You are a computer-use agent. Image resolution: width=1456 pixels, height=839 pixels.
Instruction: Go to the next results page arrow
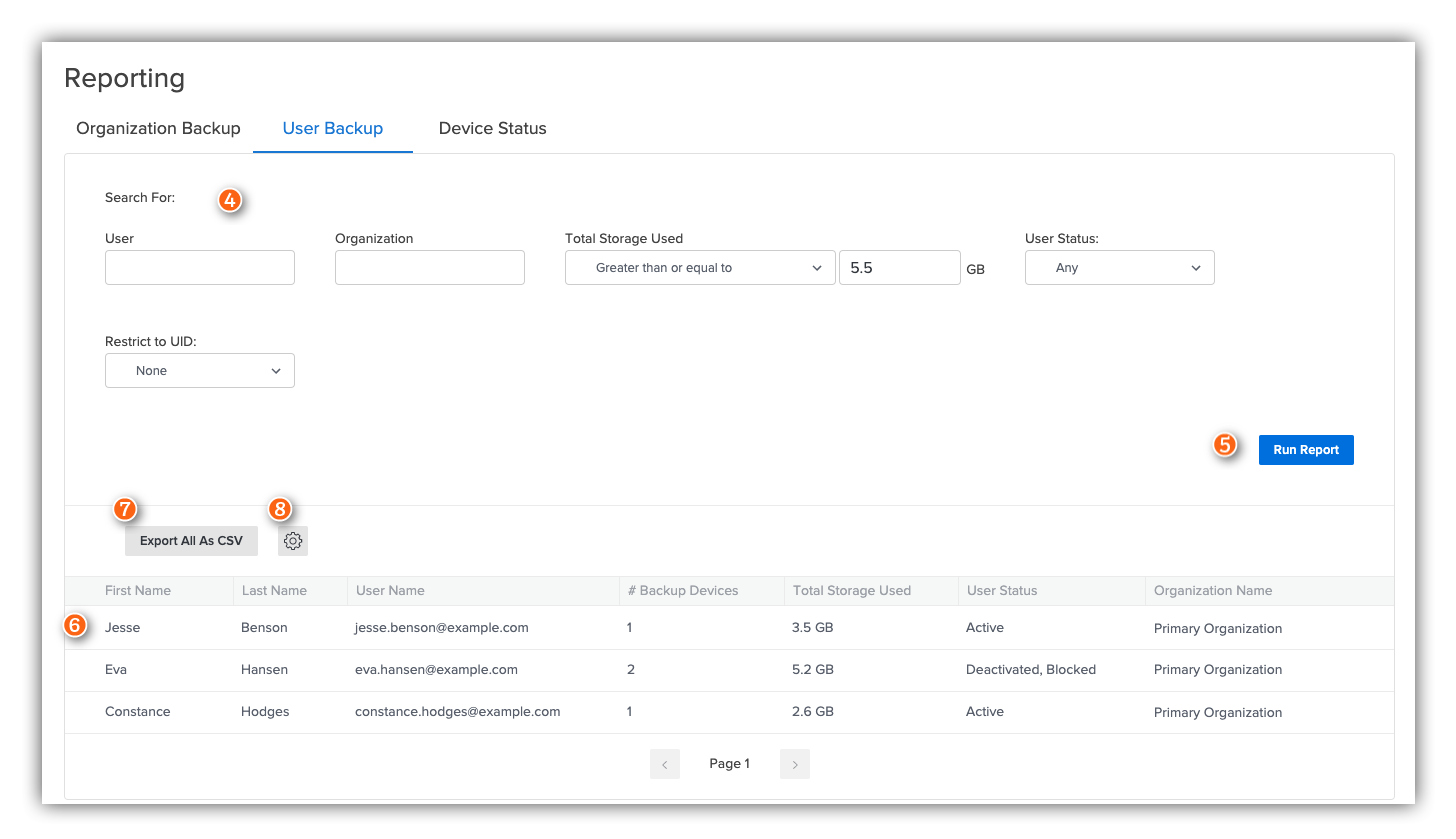795,764
